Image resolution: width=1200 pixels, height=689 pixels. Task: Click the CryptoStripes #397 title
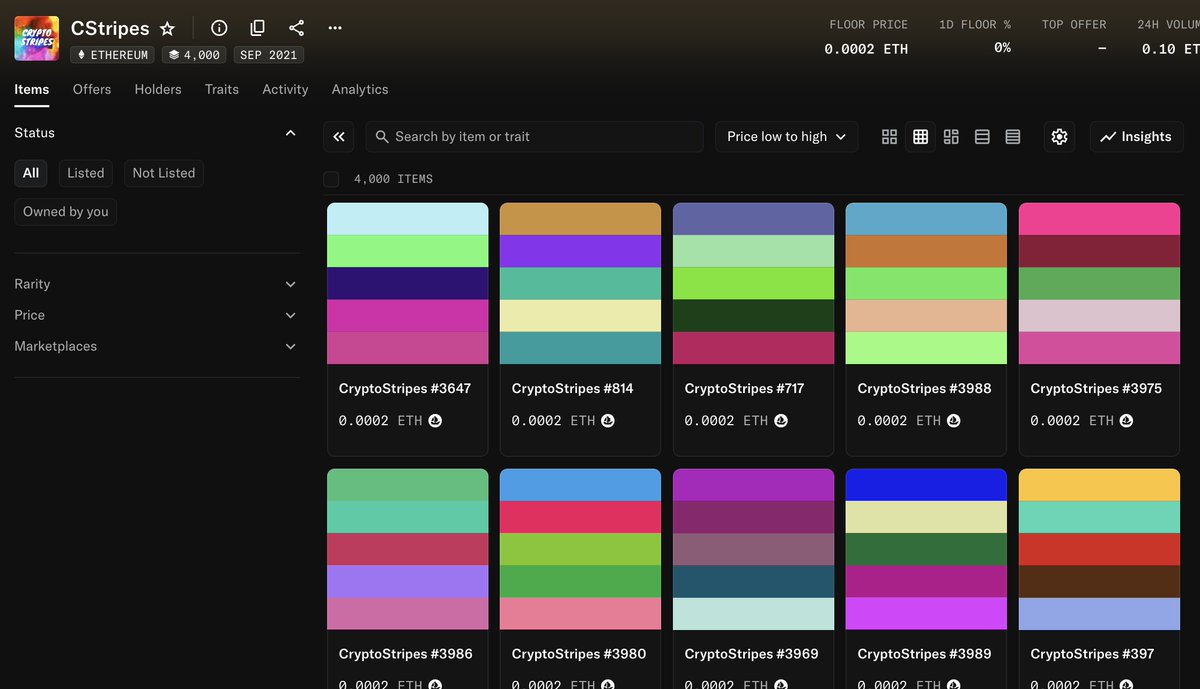(x=1093, y=654)
